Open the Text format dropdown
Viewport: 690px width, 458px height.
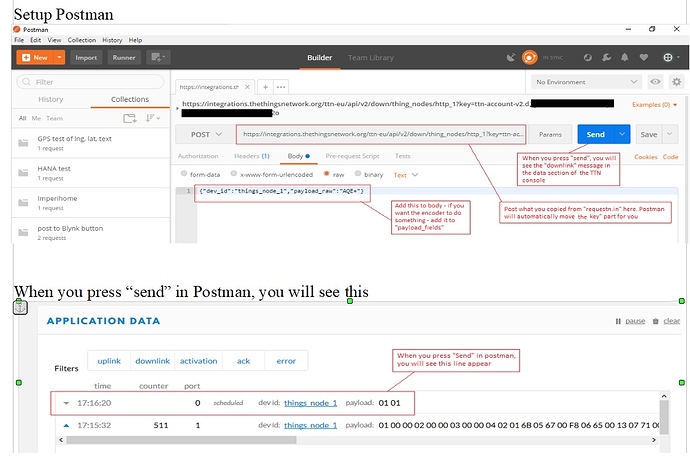[405, 175]
